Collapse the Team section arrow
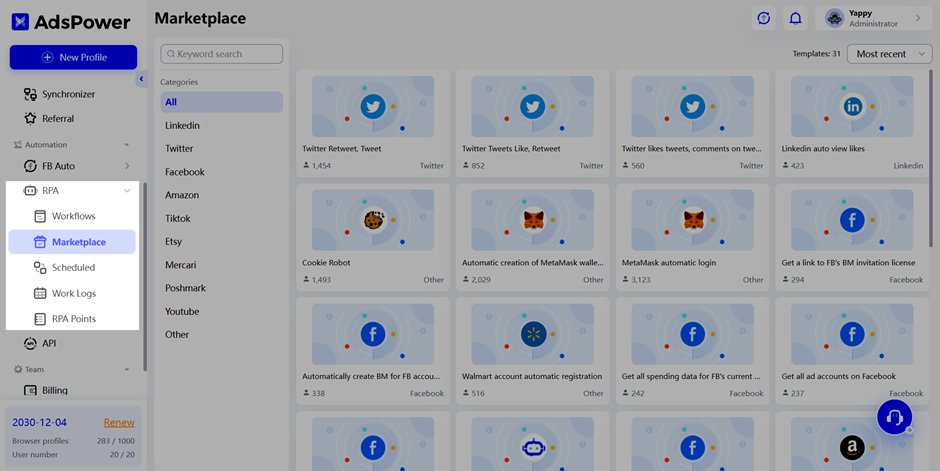Screen dimensions: 940x471 tap(126, 370)
